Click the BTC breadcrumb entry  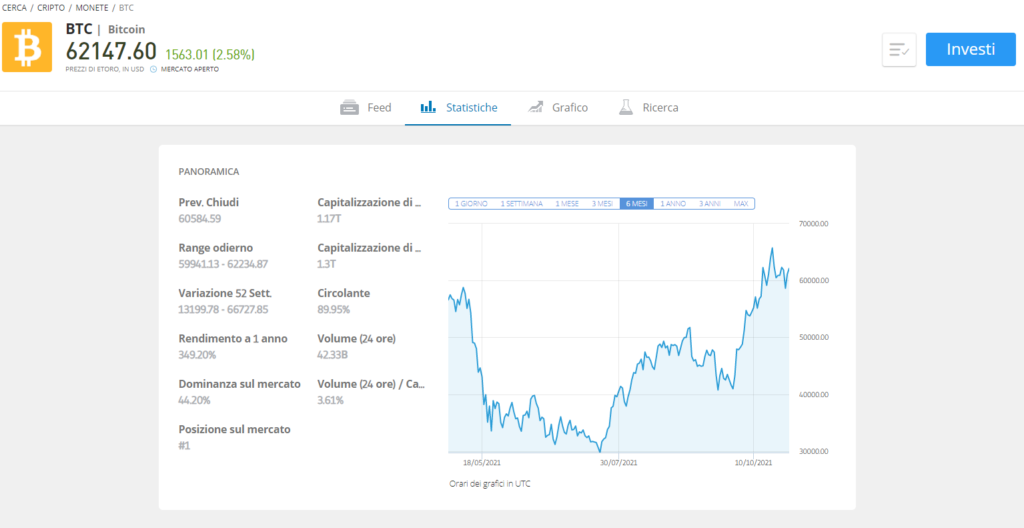tap(127, 8)
